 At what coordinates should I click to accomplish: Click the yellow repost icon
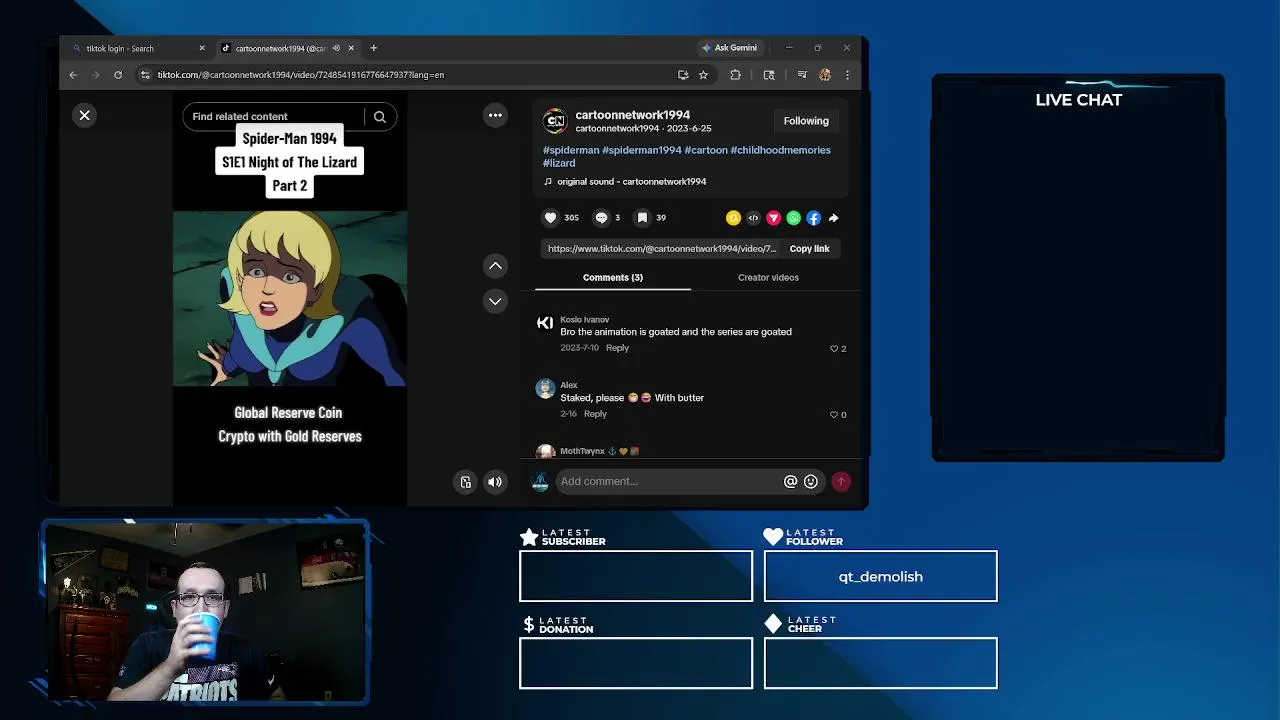[x=733, y=218]
